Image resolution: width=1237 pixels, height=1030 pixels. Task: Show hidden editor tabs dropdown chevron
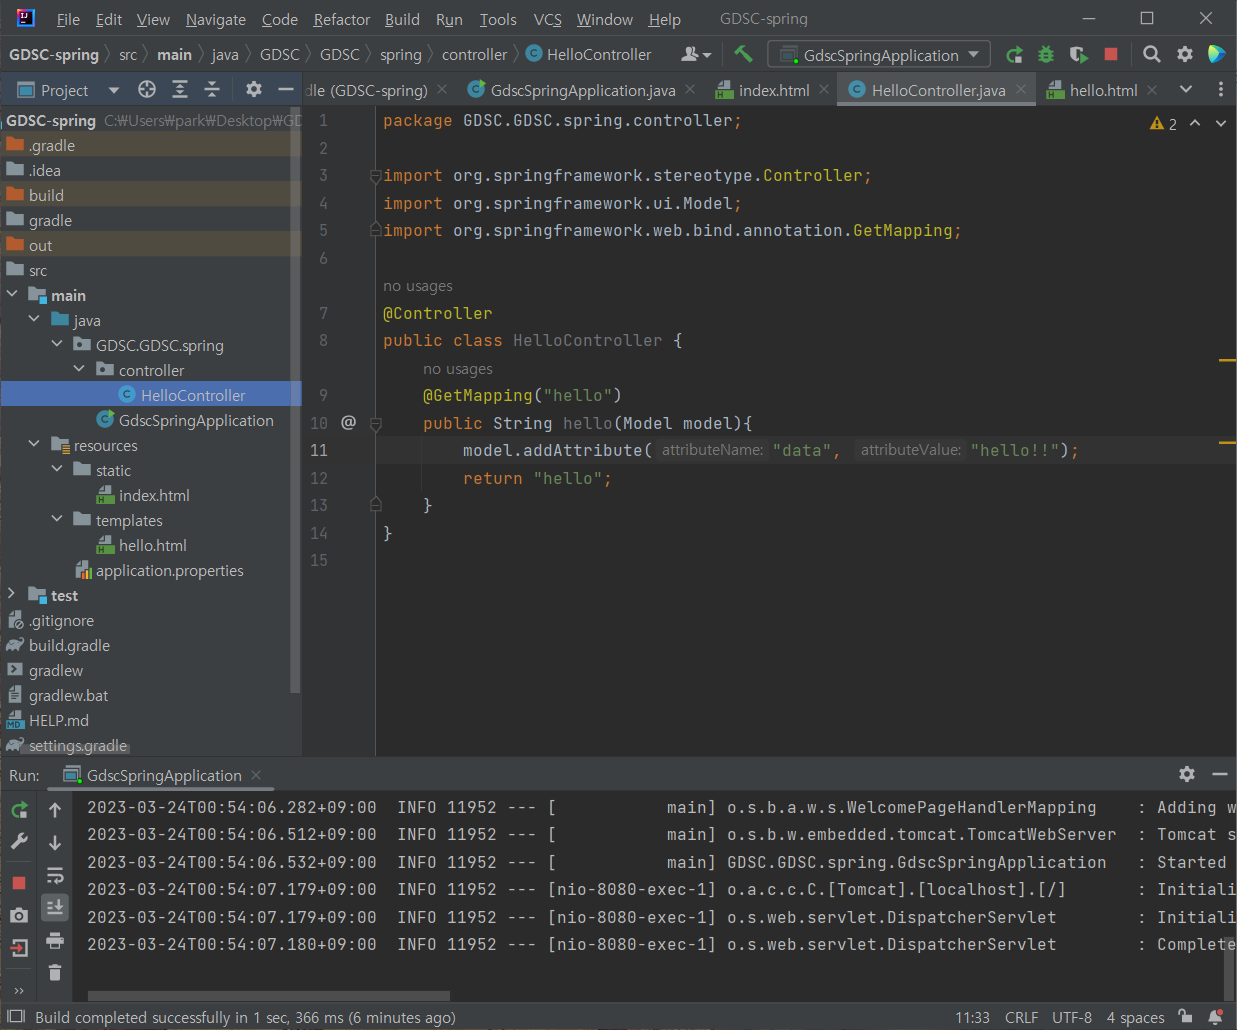click(1186, 89)
